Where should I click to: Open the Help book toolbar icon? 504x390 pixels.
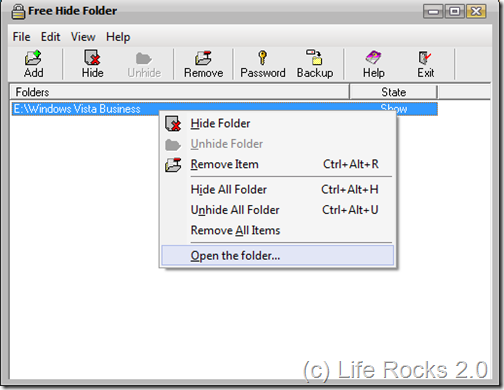[x=373, y=57]
